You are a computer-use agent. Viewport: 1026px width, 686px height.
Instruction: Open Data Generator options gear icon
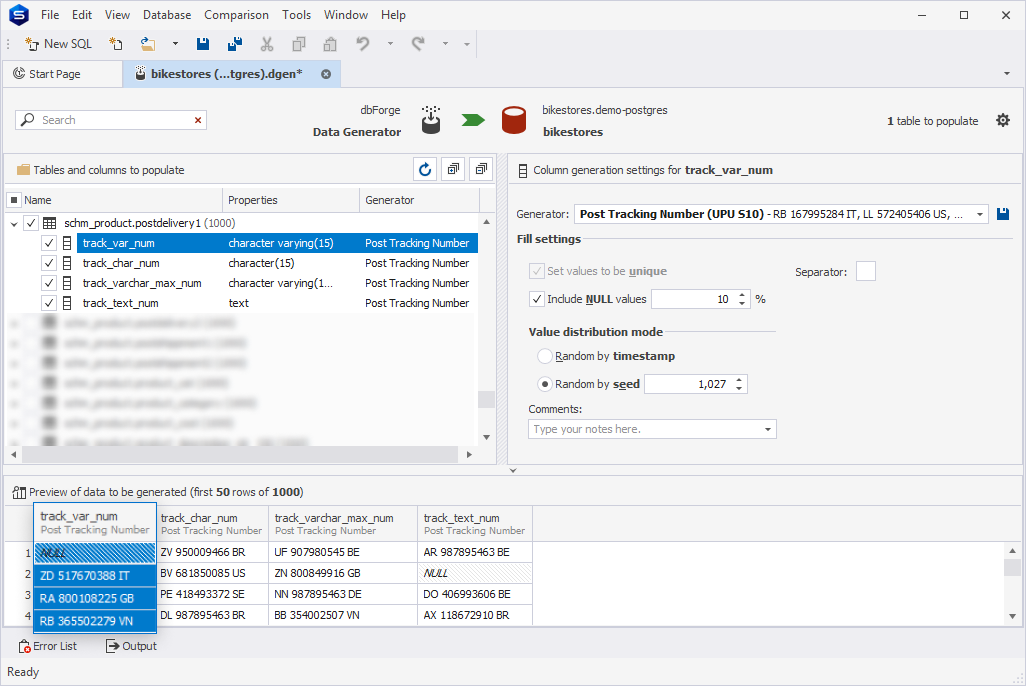click(1002, 120)
